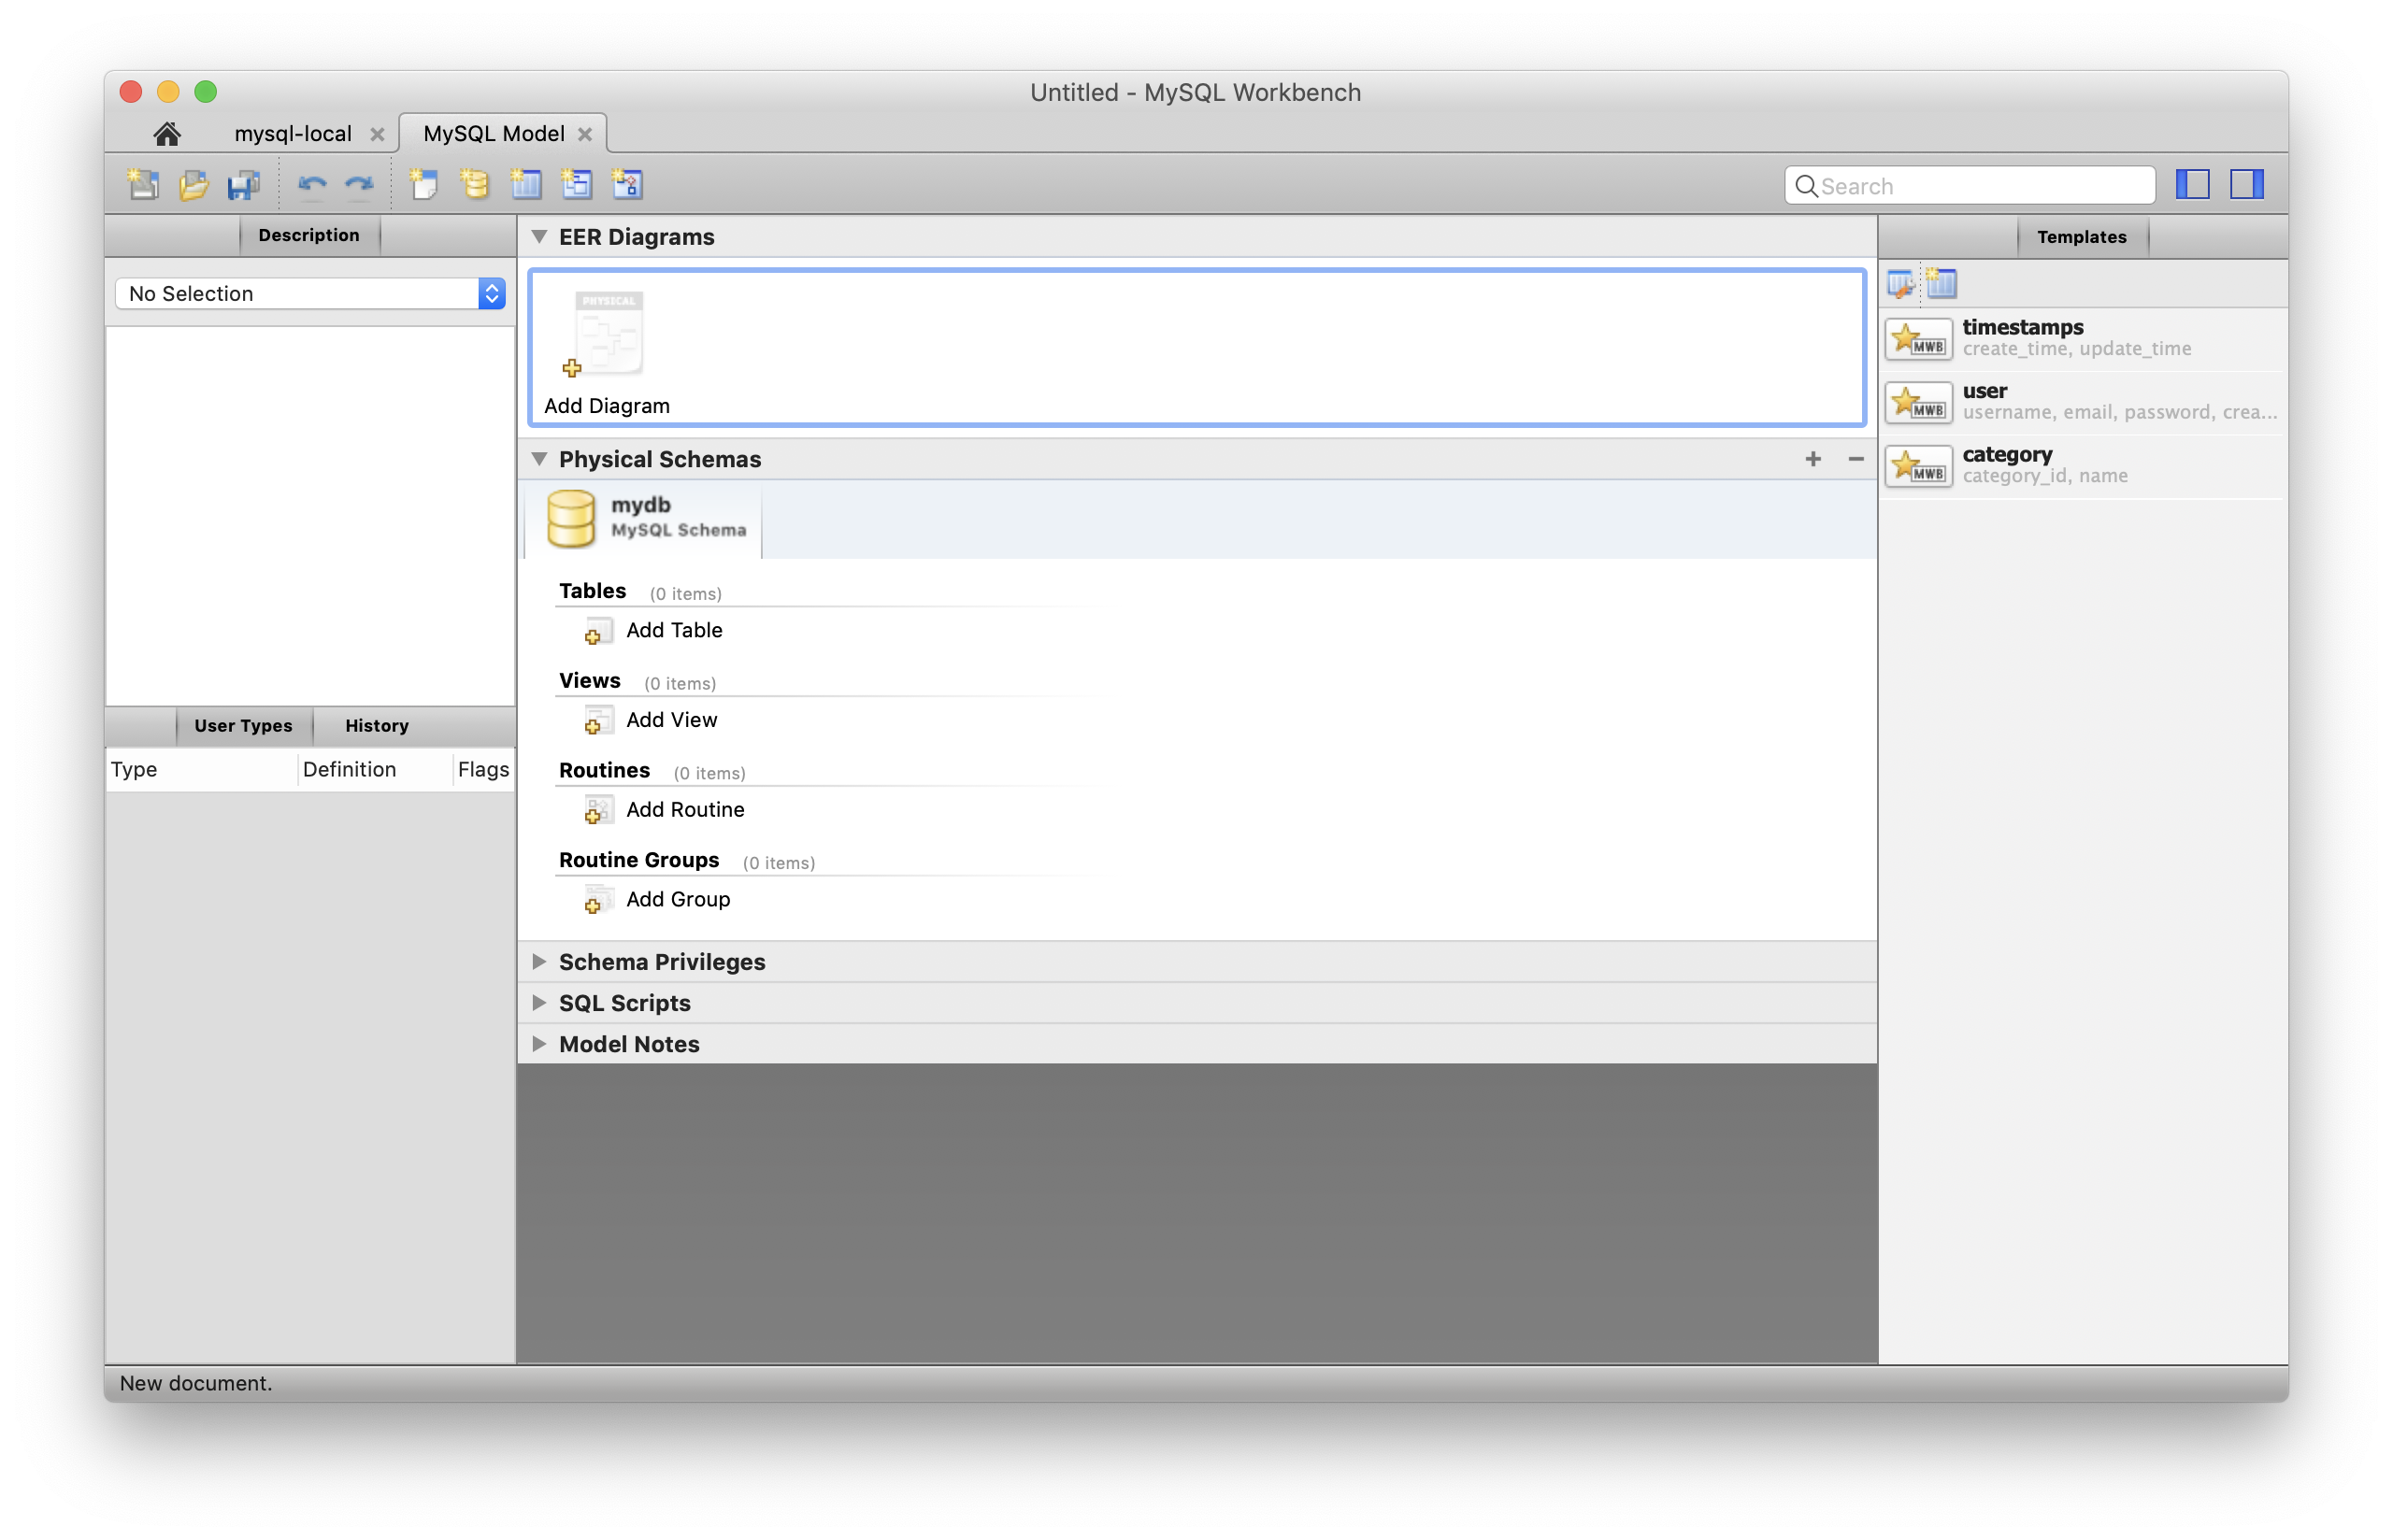This screenshot has height=1540, width=2393.
Task: Open the User Types tab
Action: 243,726
